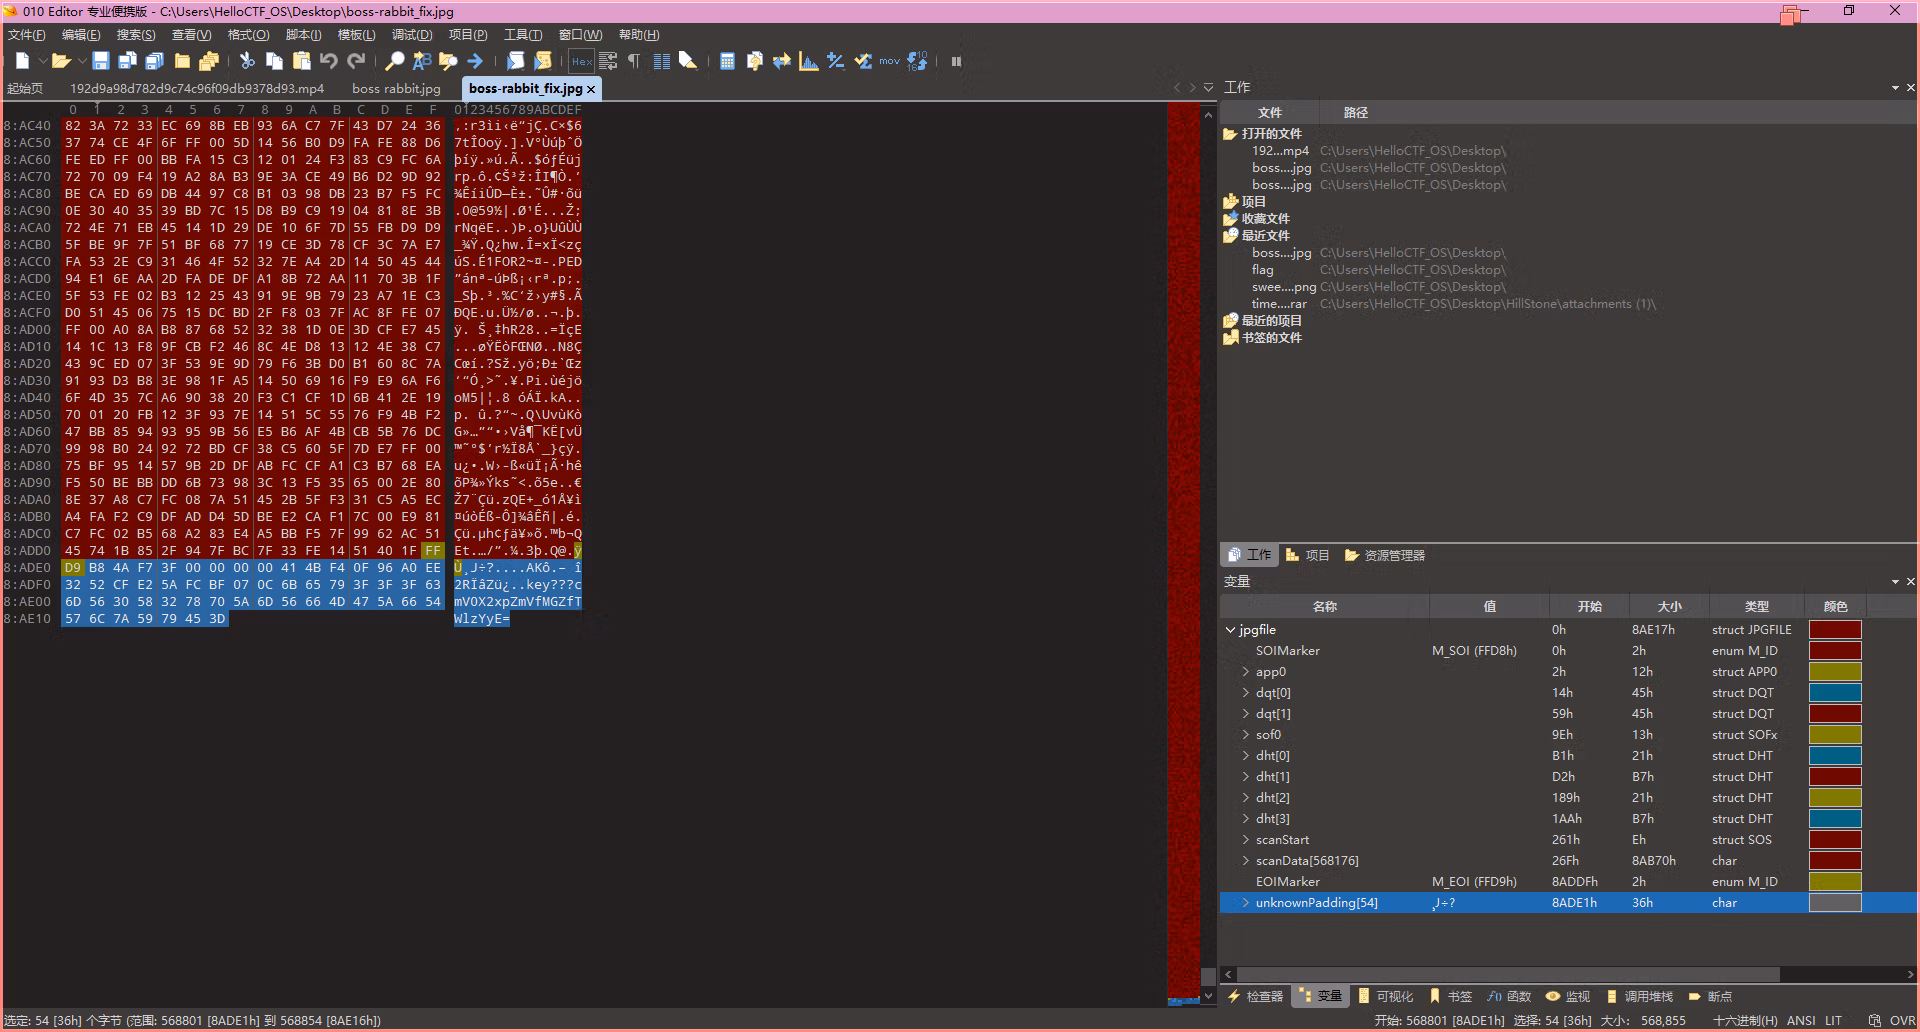This screenshot has height=1032, width=1920.
Task: Open the Find magnifier tool
Action: pos(395,61)
